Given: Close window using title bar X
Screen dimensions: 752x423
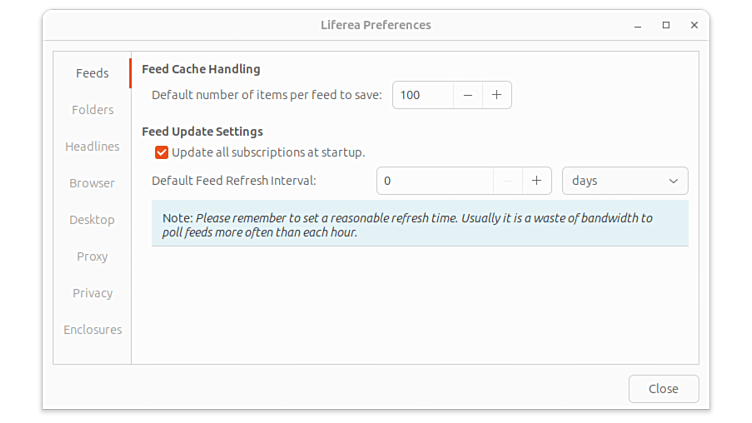Looking at the screenshot, I should (x=694, y=25).
